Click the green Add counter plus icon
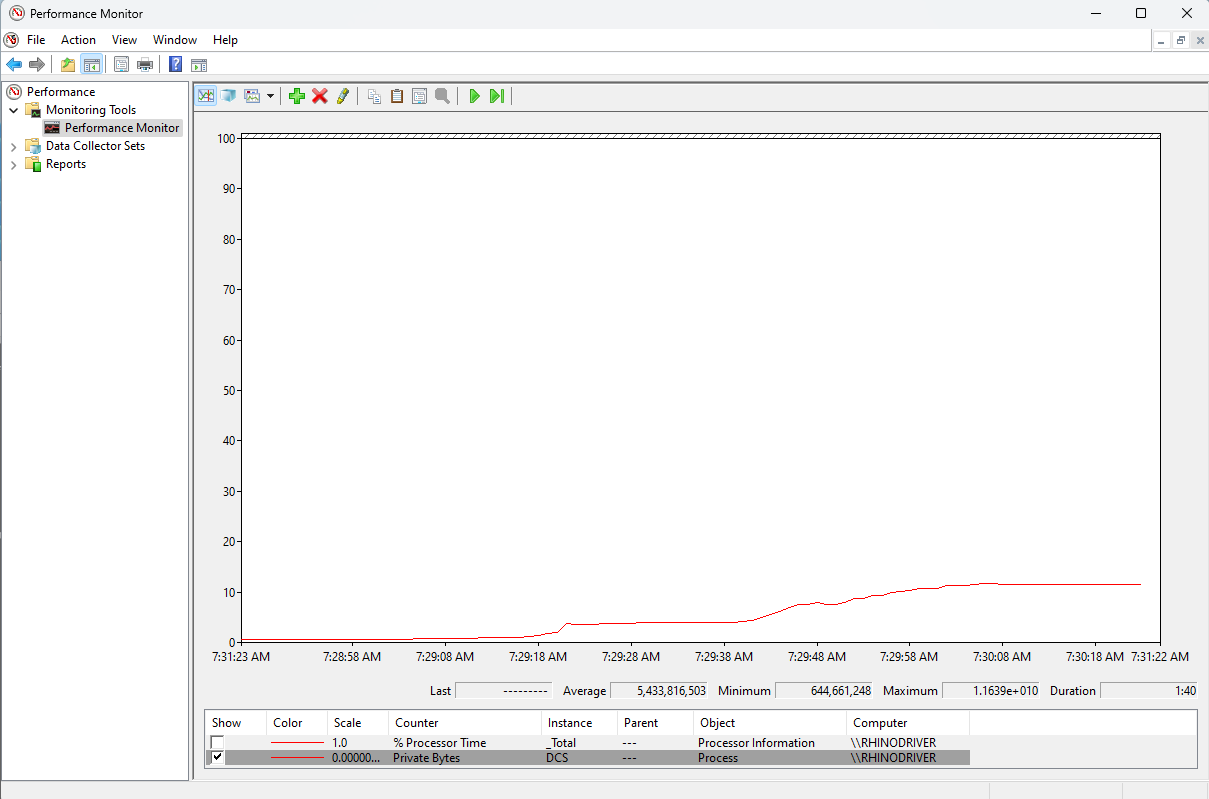The image size is (1209, 799). 296,96
